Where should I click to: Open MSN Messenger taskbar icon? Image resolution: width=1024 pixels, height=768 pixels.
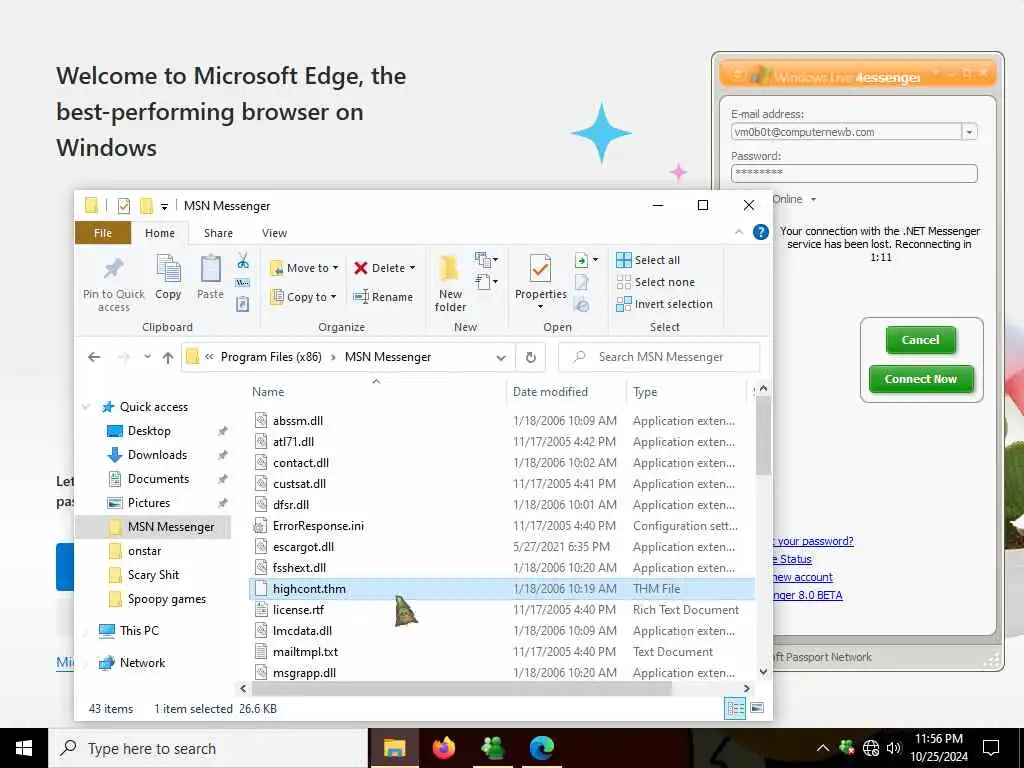493,748
